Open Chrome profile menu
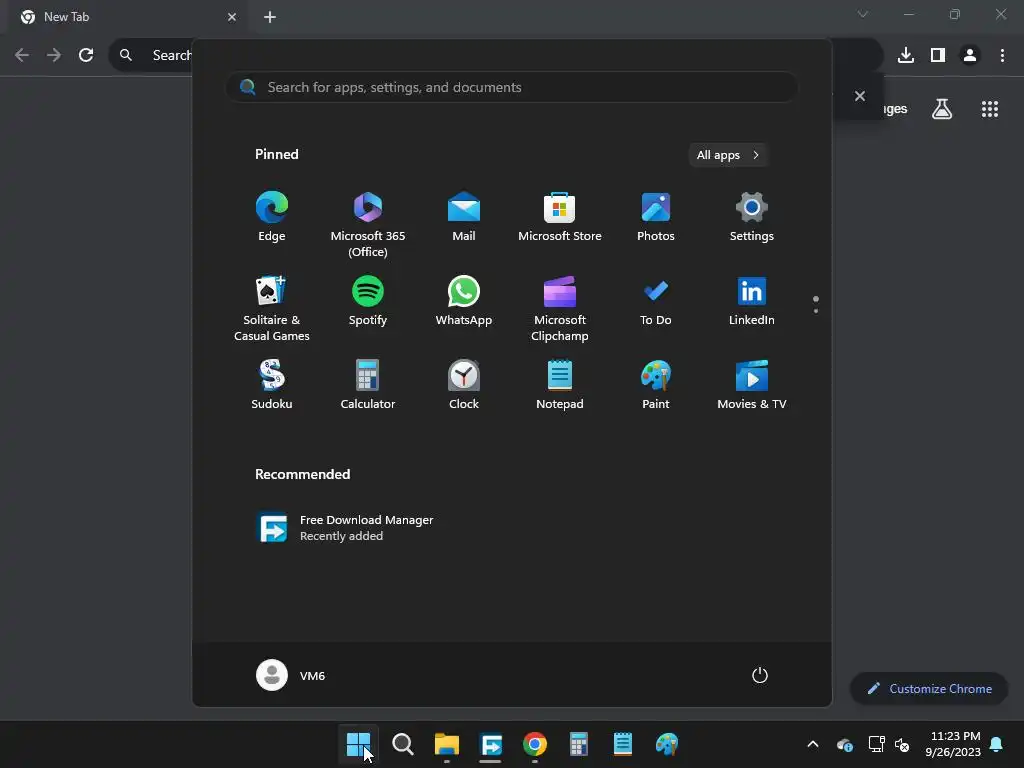Viewport: 1024px width, 768px height. [970, 56]
